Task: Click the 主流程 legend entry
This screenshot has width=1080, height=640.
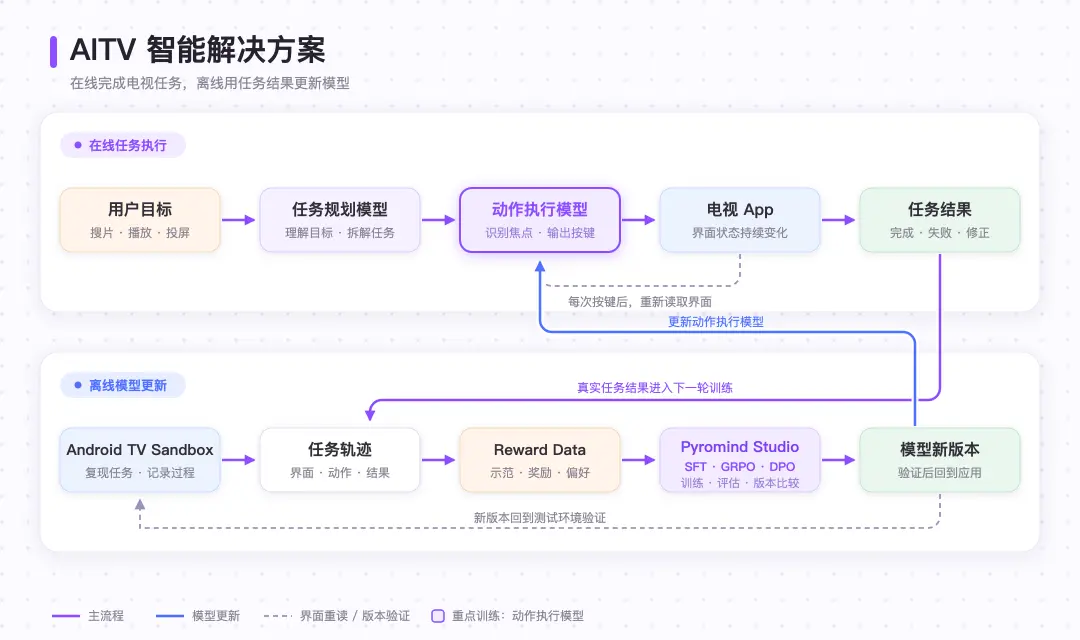Action: click(88, 616)
